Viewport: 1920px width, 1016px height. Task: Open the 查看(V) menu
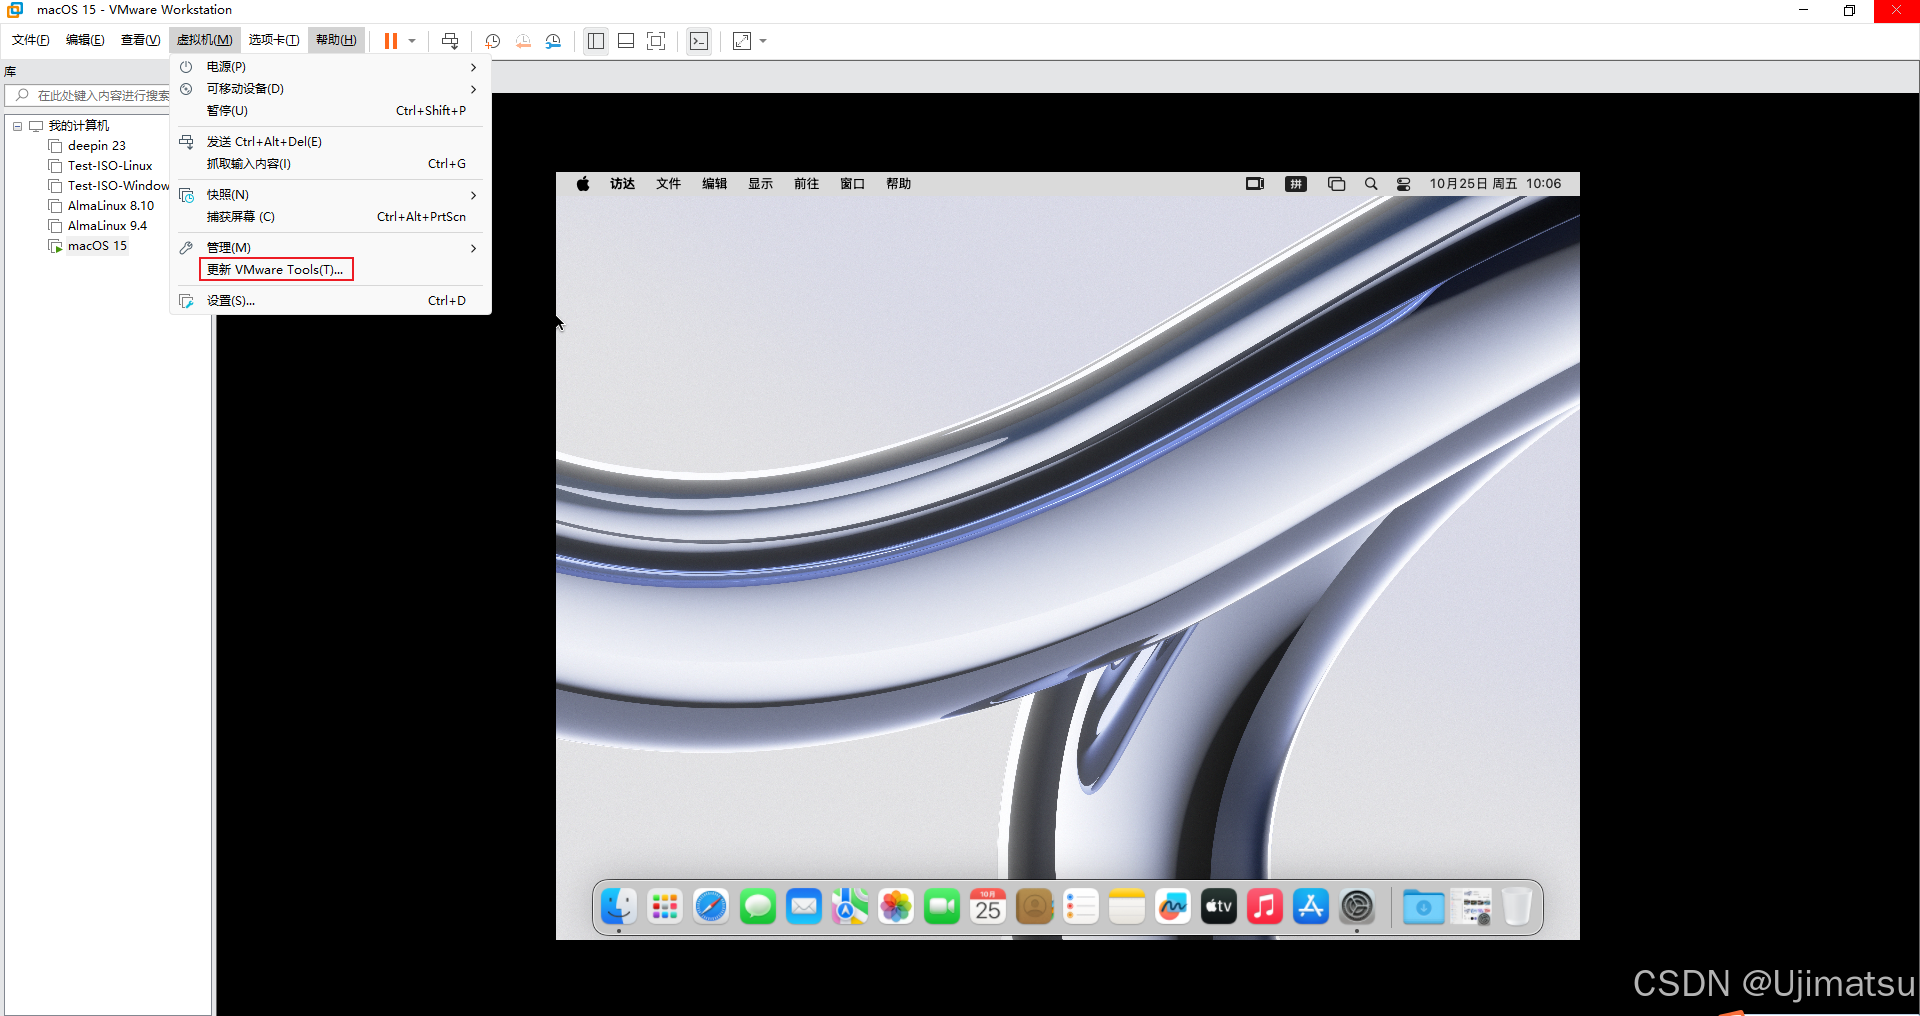140,40
